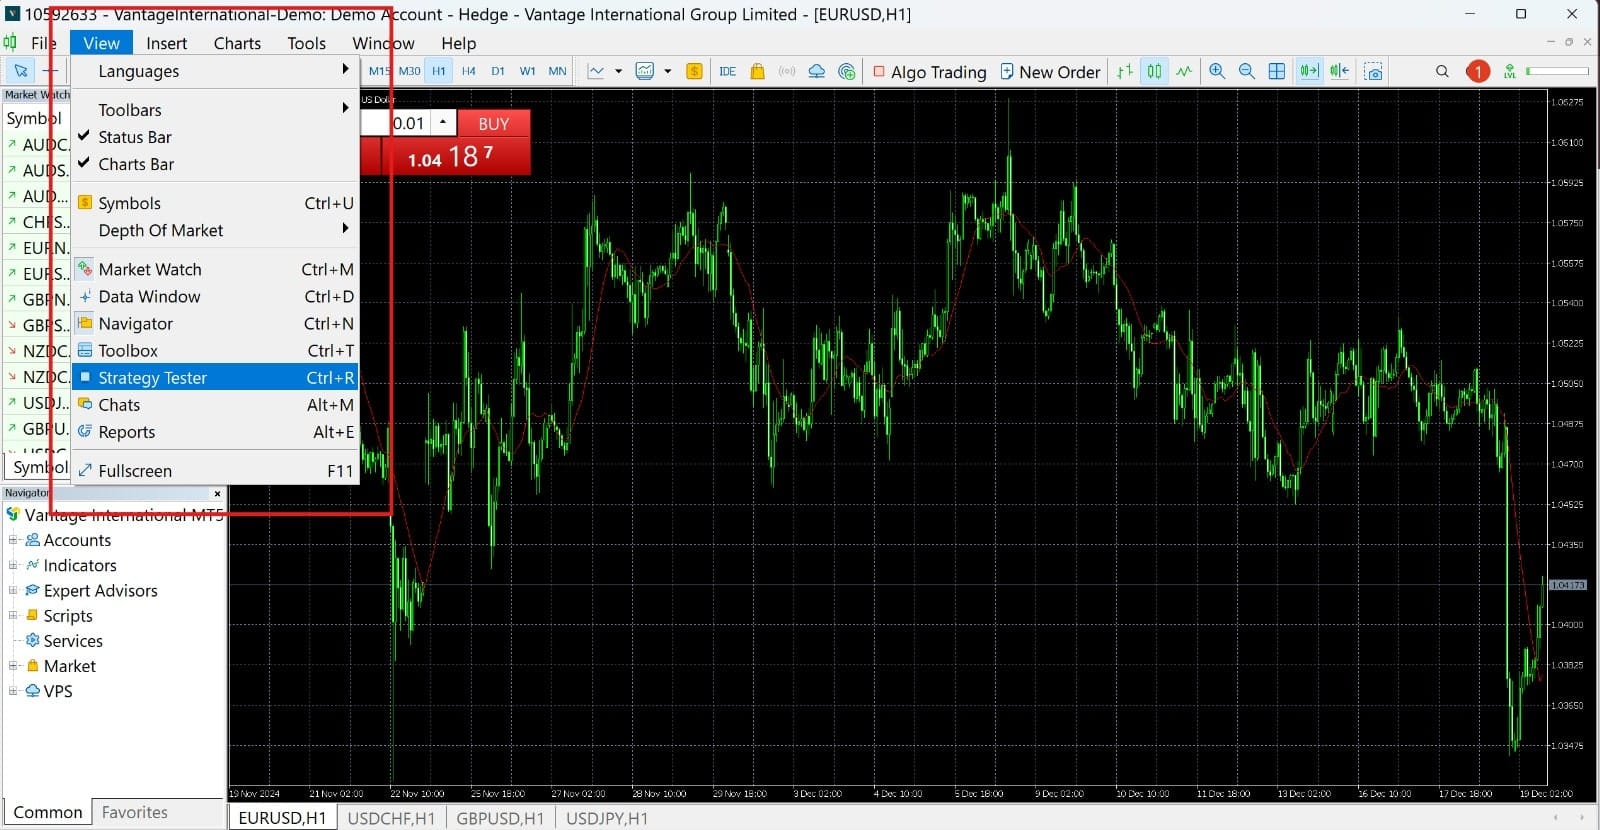
Task: Open the MQL5 IDE editor
Action: pyautogui.click(x=727, y=71)
